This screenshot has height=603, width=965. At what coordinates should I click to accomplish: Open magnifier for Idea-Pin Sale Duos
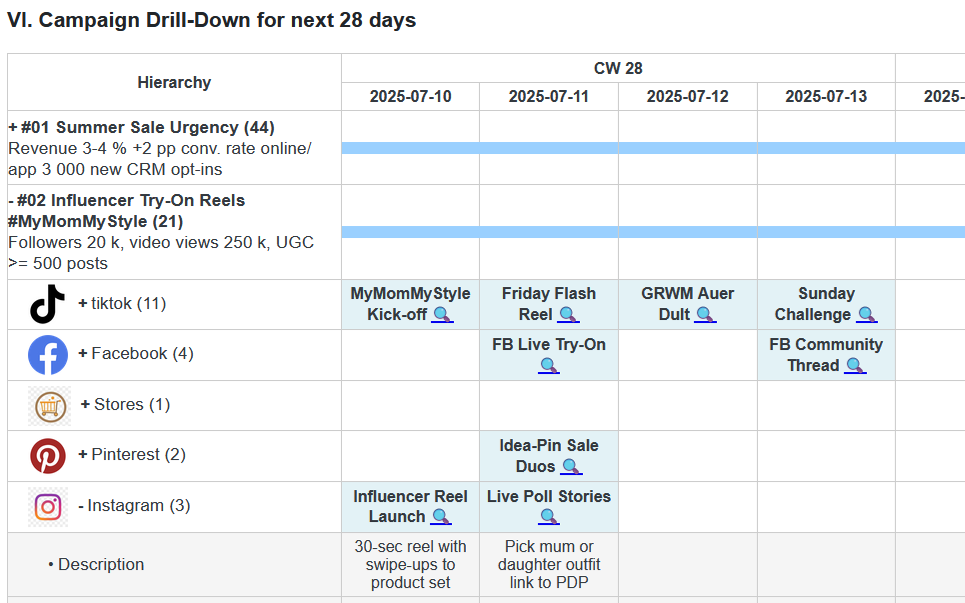coord(571,467)
